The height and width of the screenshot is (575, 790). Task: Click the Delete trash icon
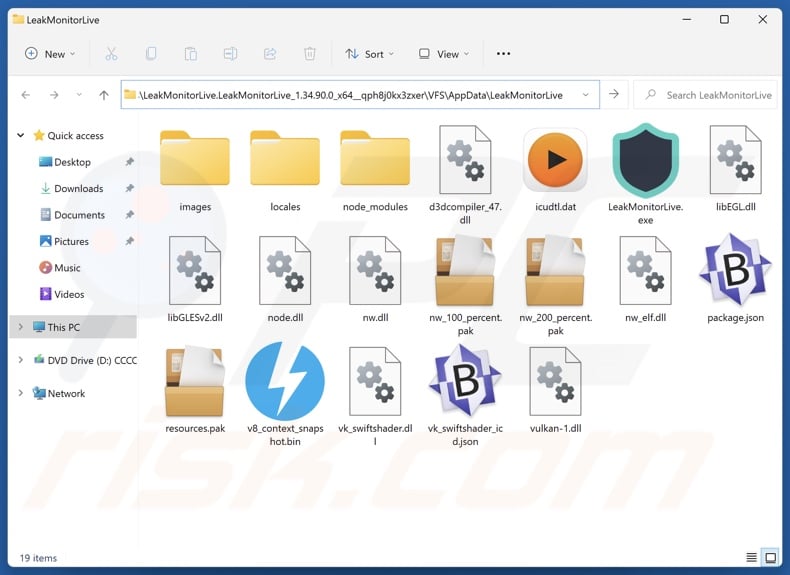(310, 54)
